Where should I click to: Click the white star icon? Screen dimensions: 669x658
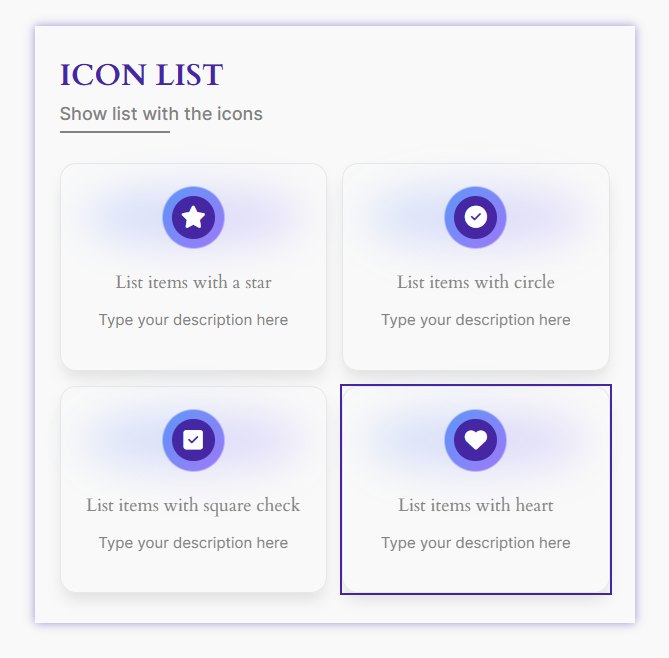(x=193, y=217)
